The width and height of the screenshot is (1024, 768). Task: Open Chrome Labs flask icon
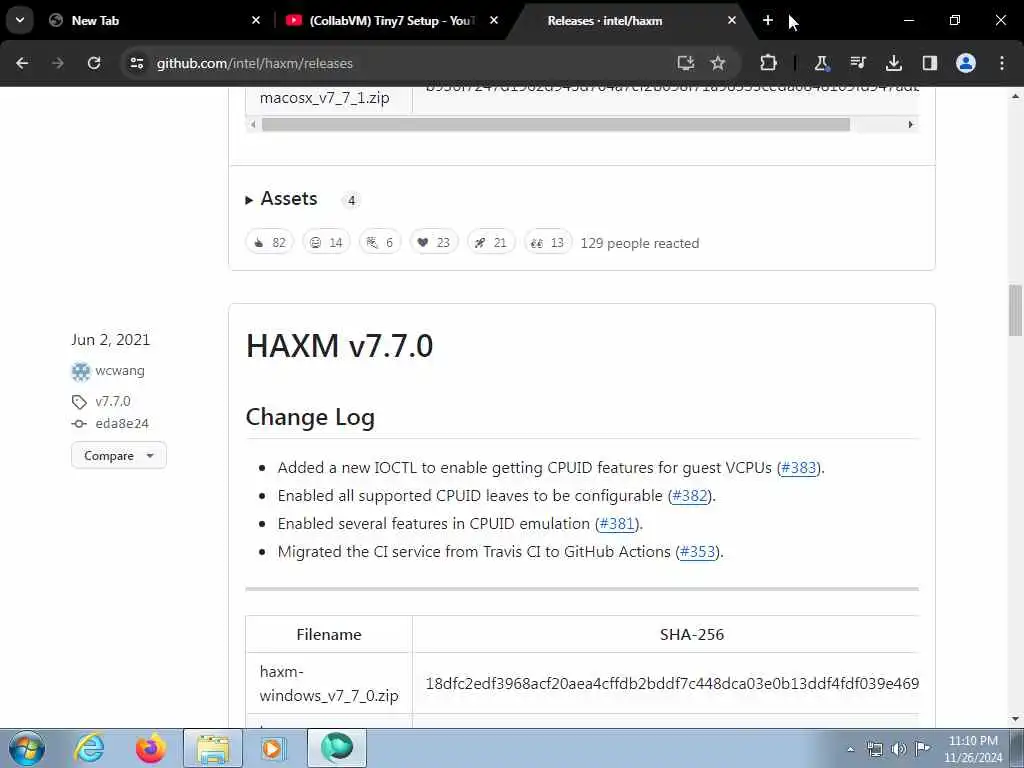click(x=821, y=63)
